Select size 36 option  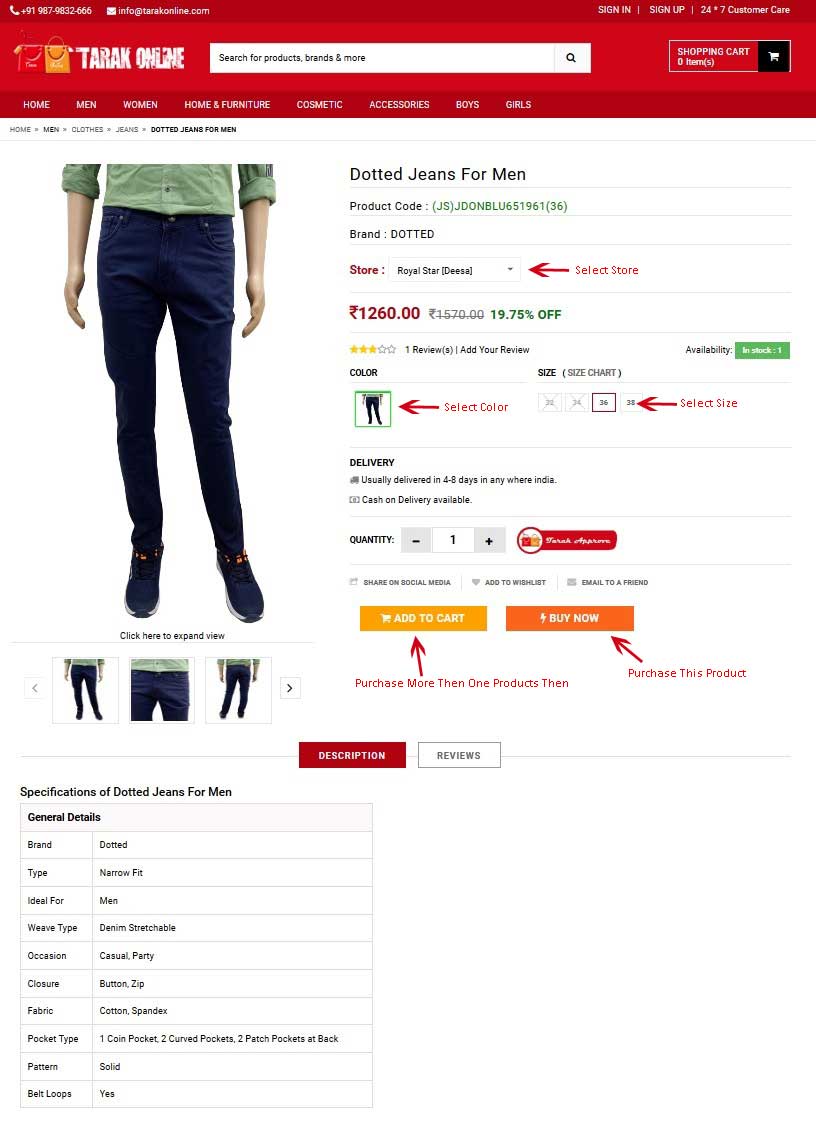click(x=604, y=403)
